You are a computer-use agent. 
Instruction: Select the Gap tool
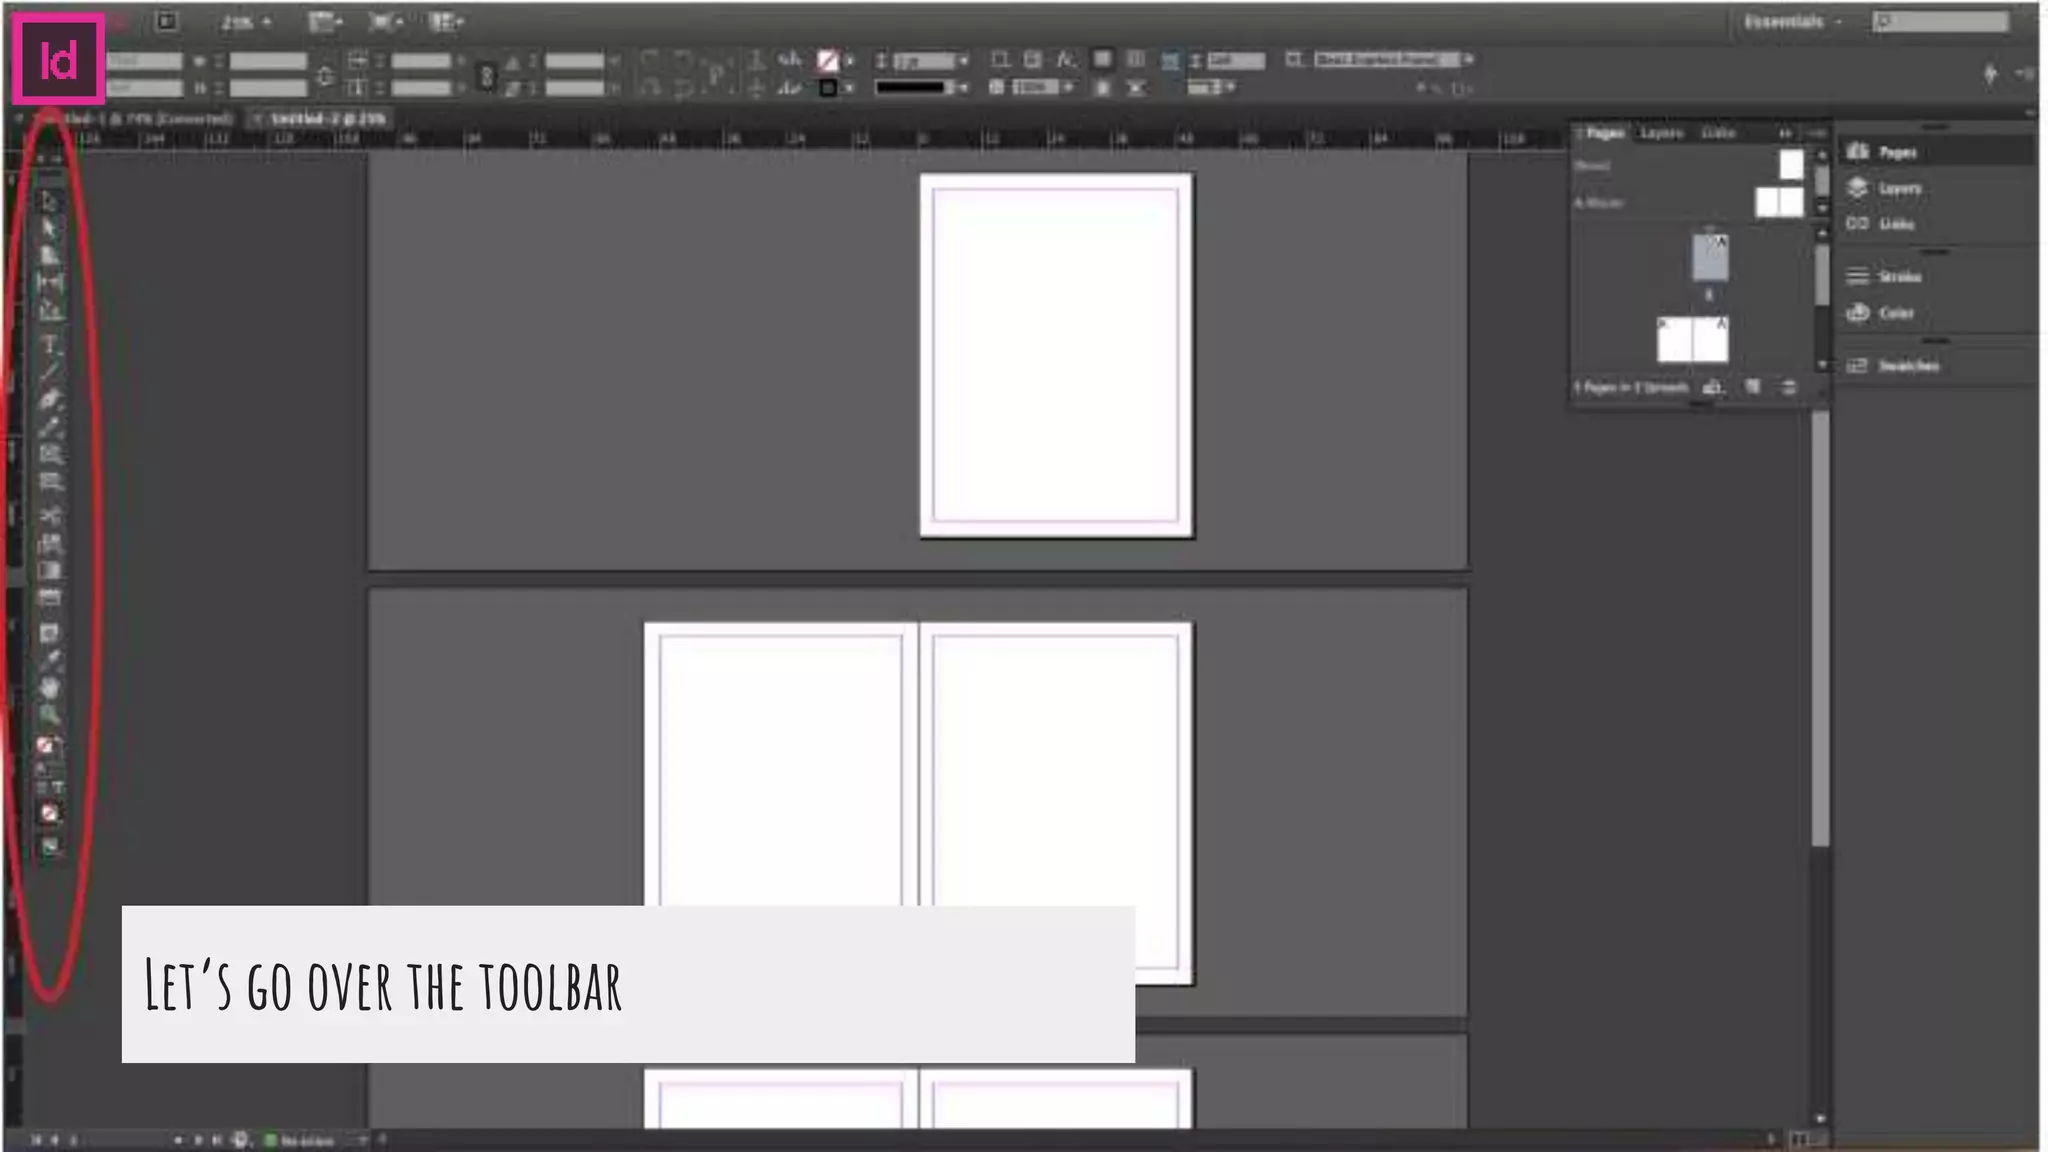point(49,283)
